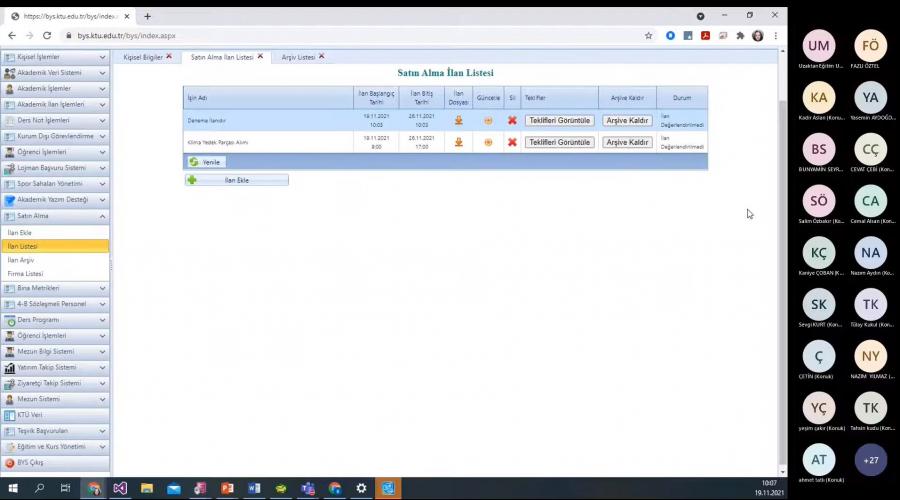The height and width of the screenshot is (500, 900).
Task: Close the Kişisel Bilgiler tab with its X
Action: click(x=169, y=57)
